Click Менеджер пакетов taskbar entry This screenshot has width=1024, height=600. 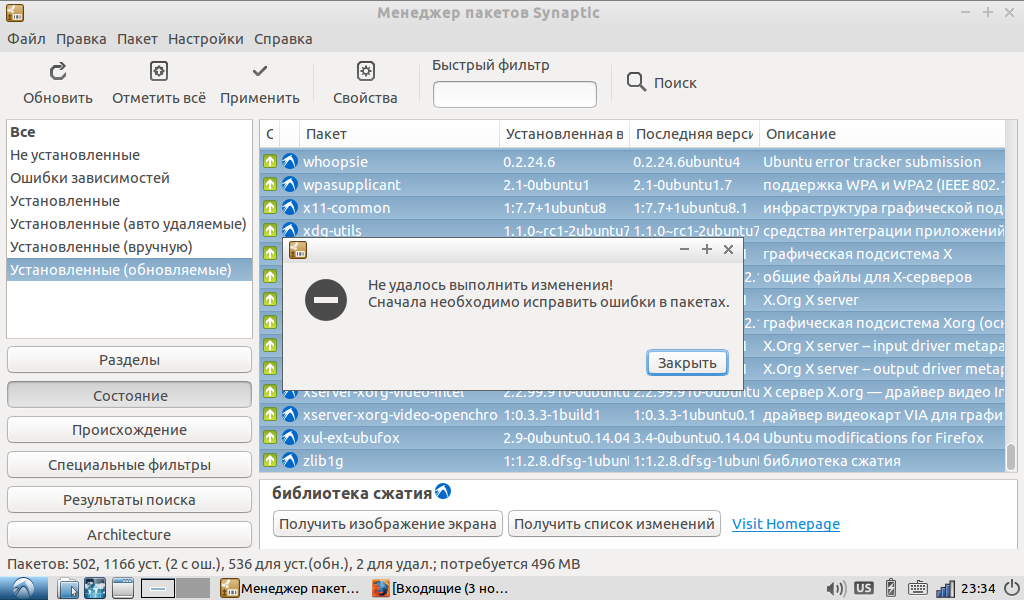pos(290,588)
